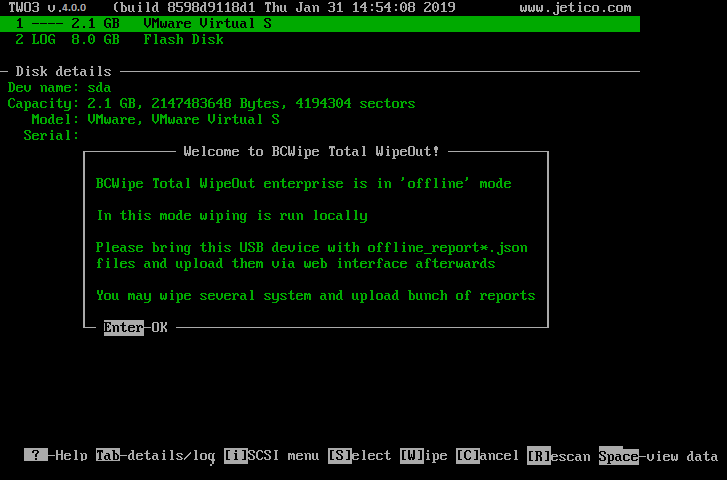Image resolution: width=727 pixels, height=480 pixels.
Task: Click the [S]elect command
Action: (x=359, y=455)
